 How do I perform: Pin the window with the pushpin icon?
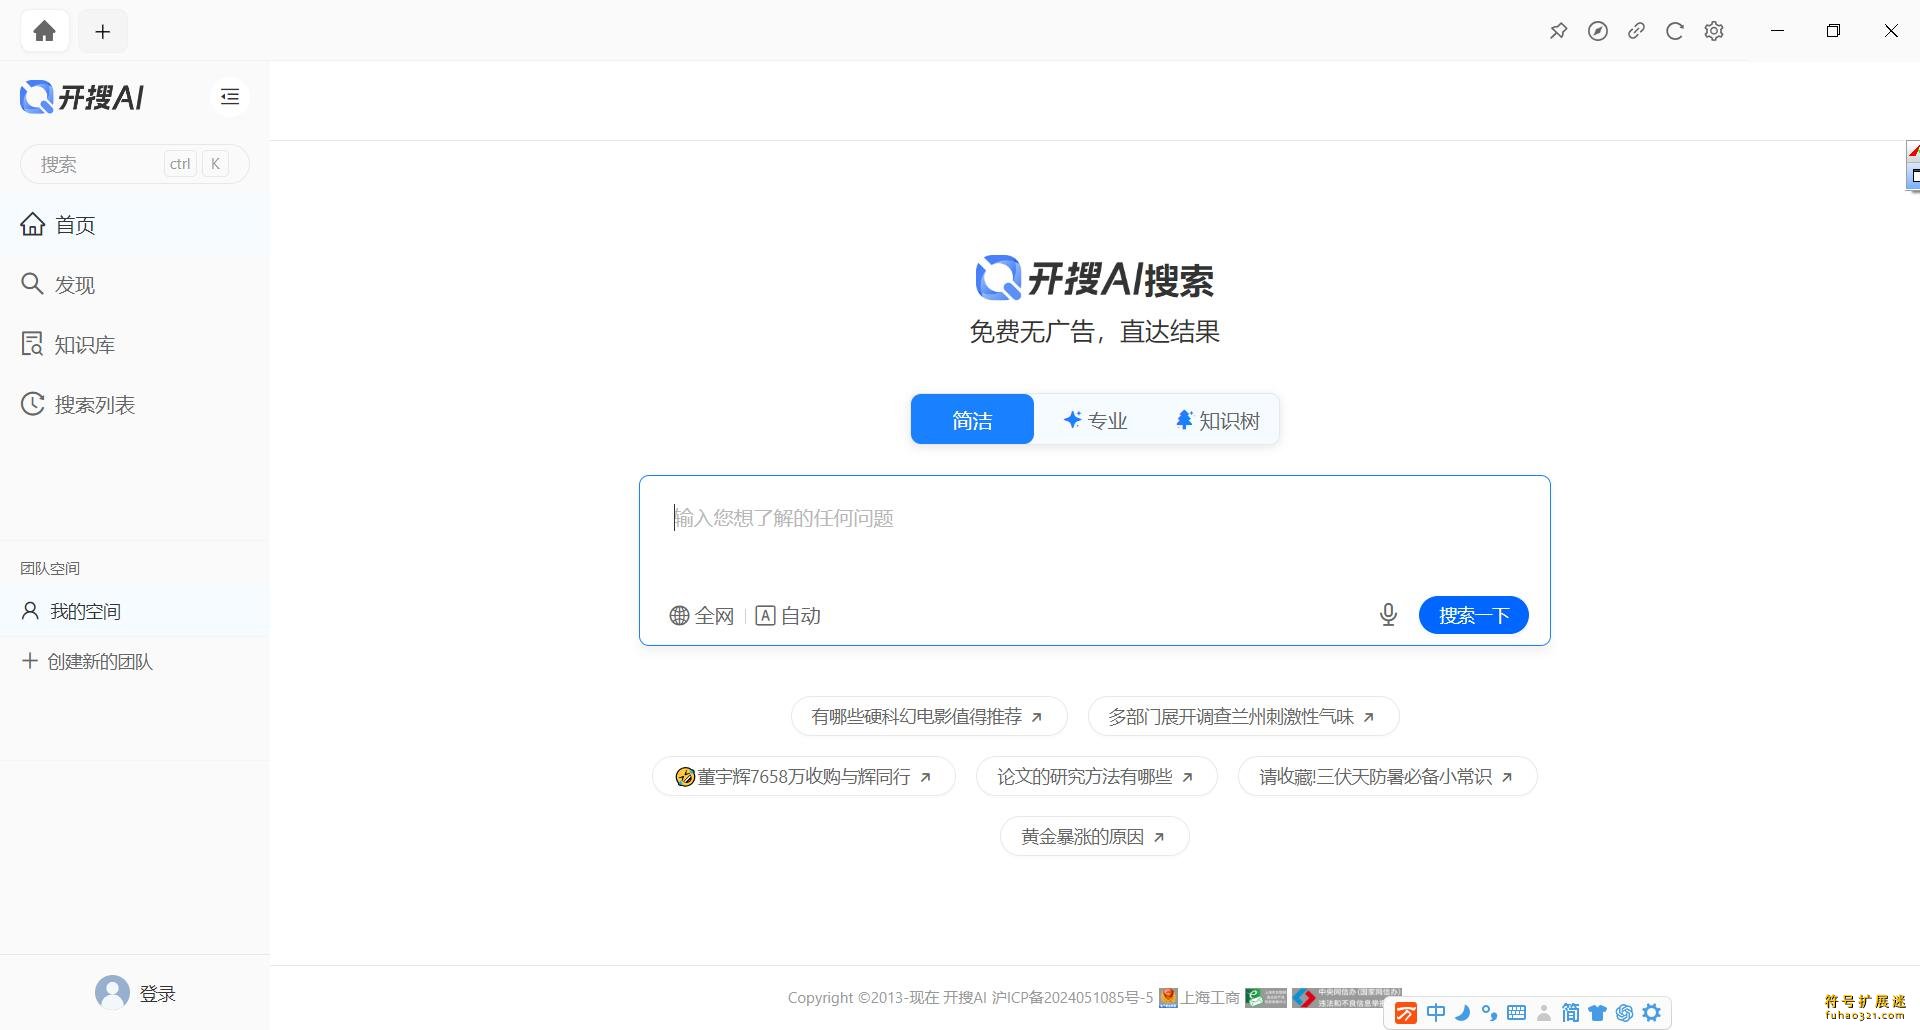[x=1558, y=31]
